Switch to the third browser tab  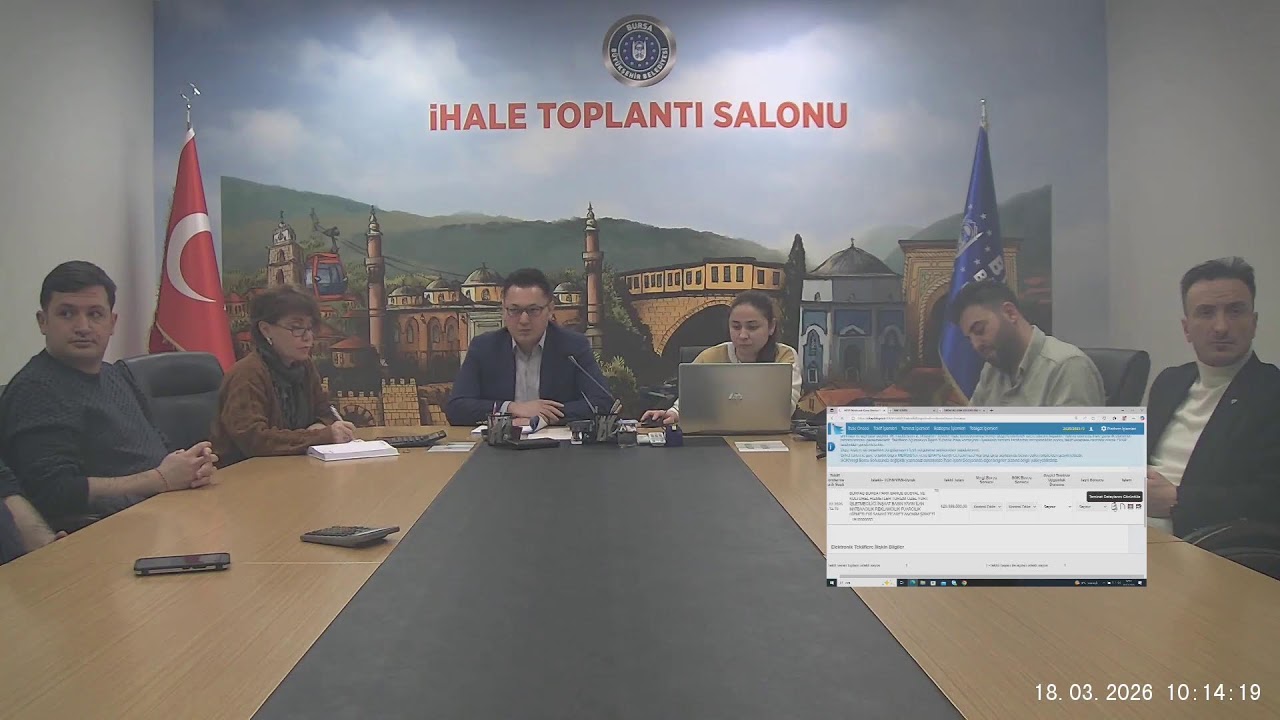tap(962, 410)
